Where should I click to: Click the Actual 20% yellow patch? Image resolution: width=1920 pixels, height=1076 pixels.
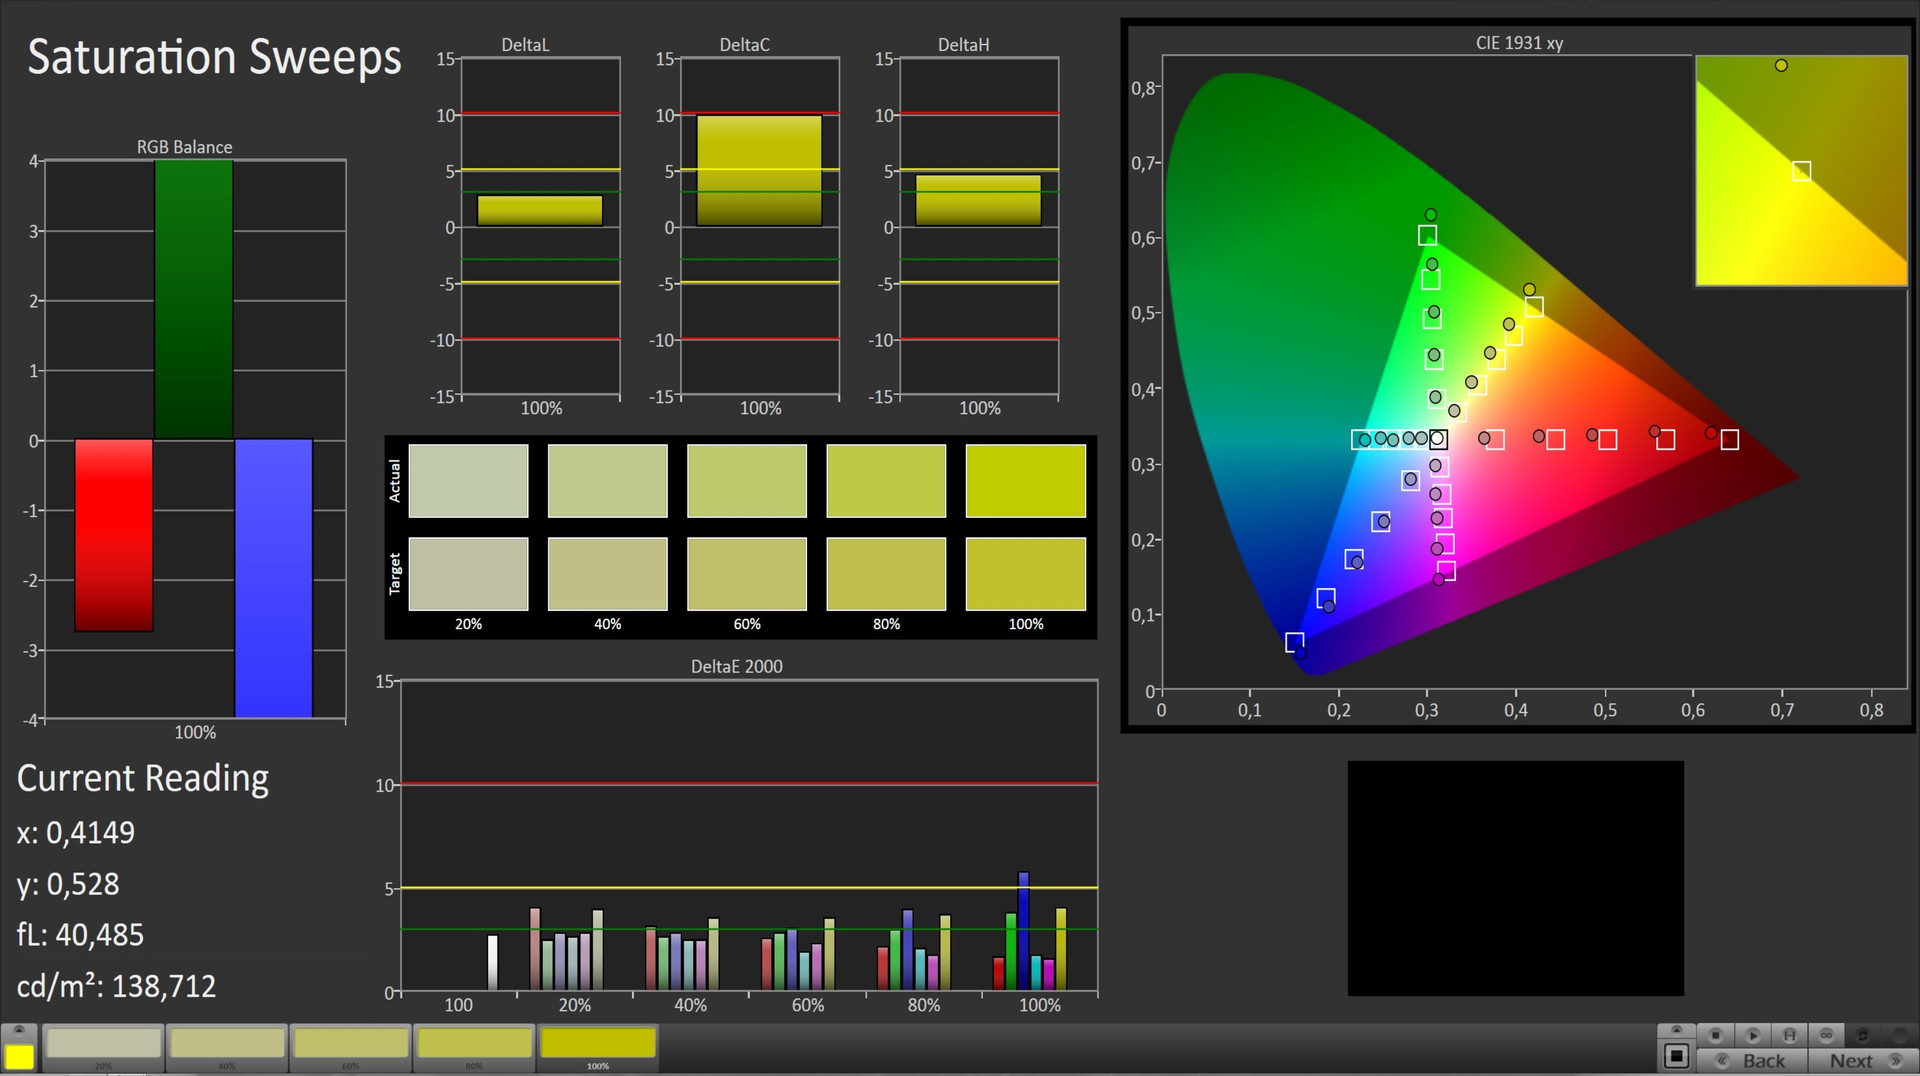pyautogui.click(x=468, y=481)
